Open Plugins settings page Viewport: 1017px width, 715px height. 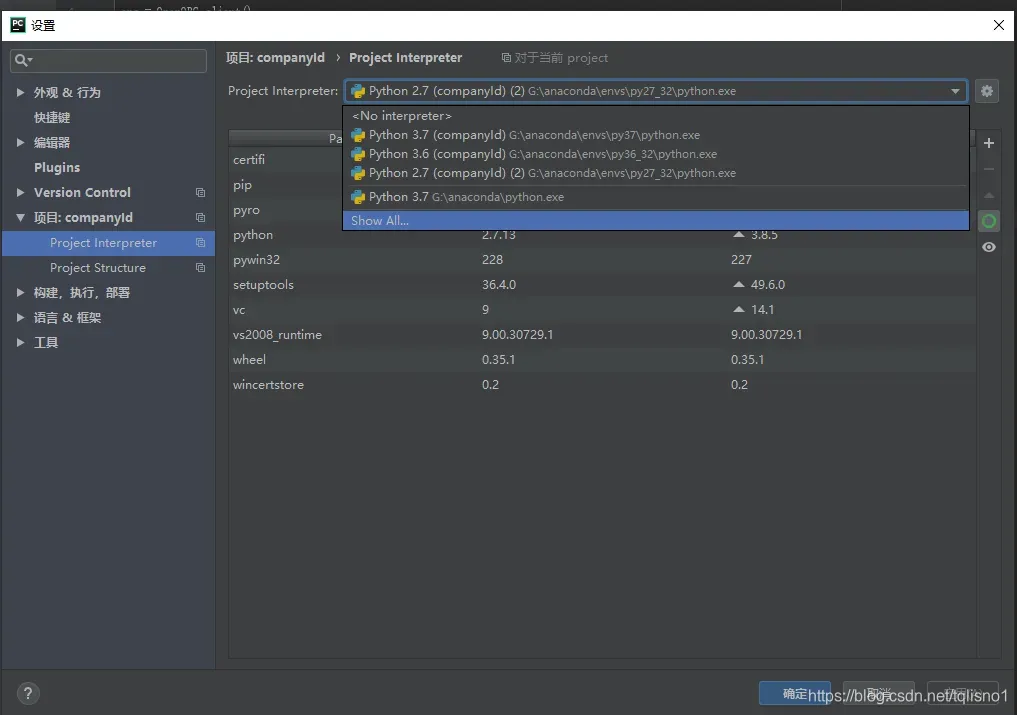pos(57,167)
